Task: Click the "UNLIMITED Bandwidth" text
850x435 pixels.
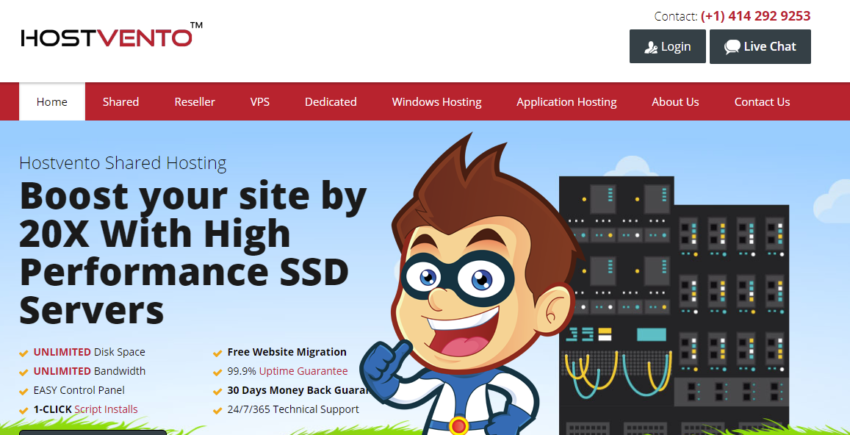Action: point(89,371)
